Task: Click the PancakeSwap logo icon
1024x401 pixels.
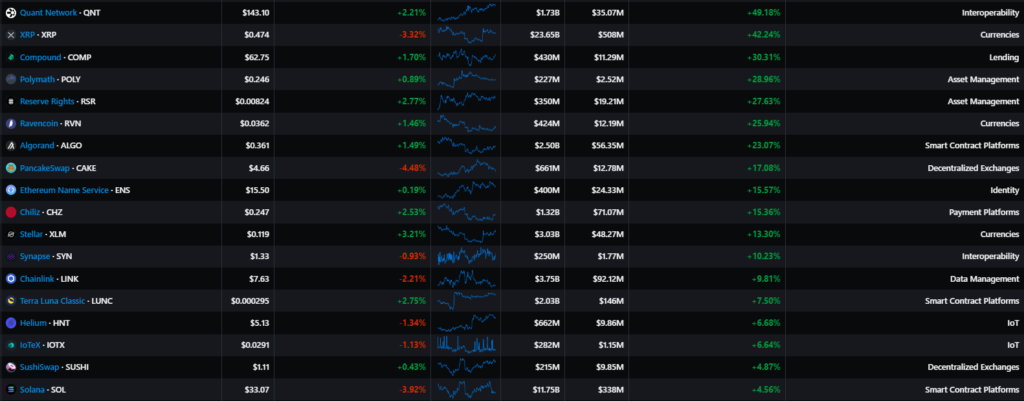Action: coord(10,168)
